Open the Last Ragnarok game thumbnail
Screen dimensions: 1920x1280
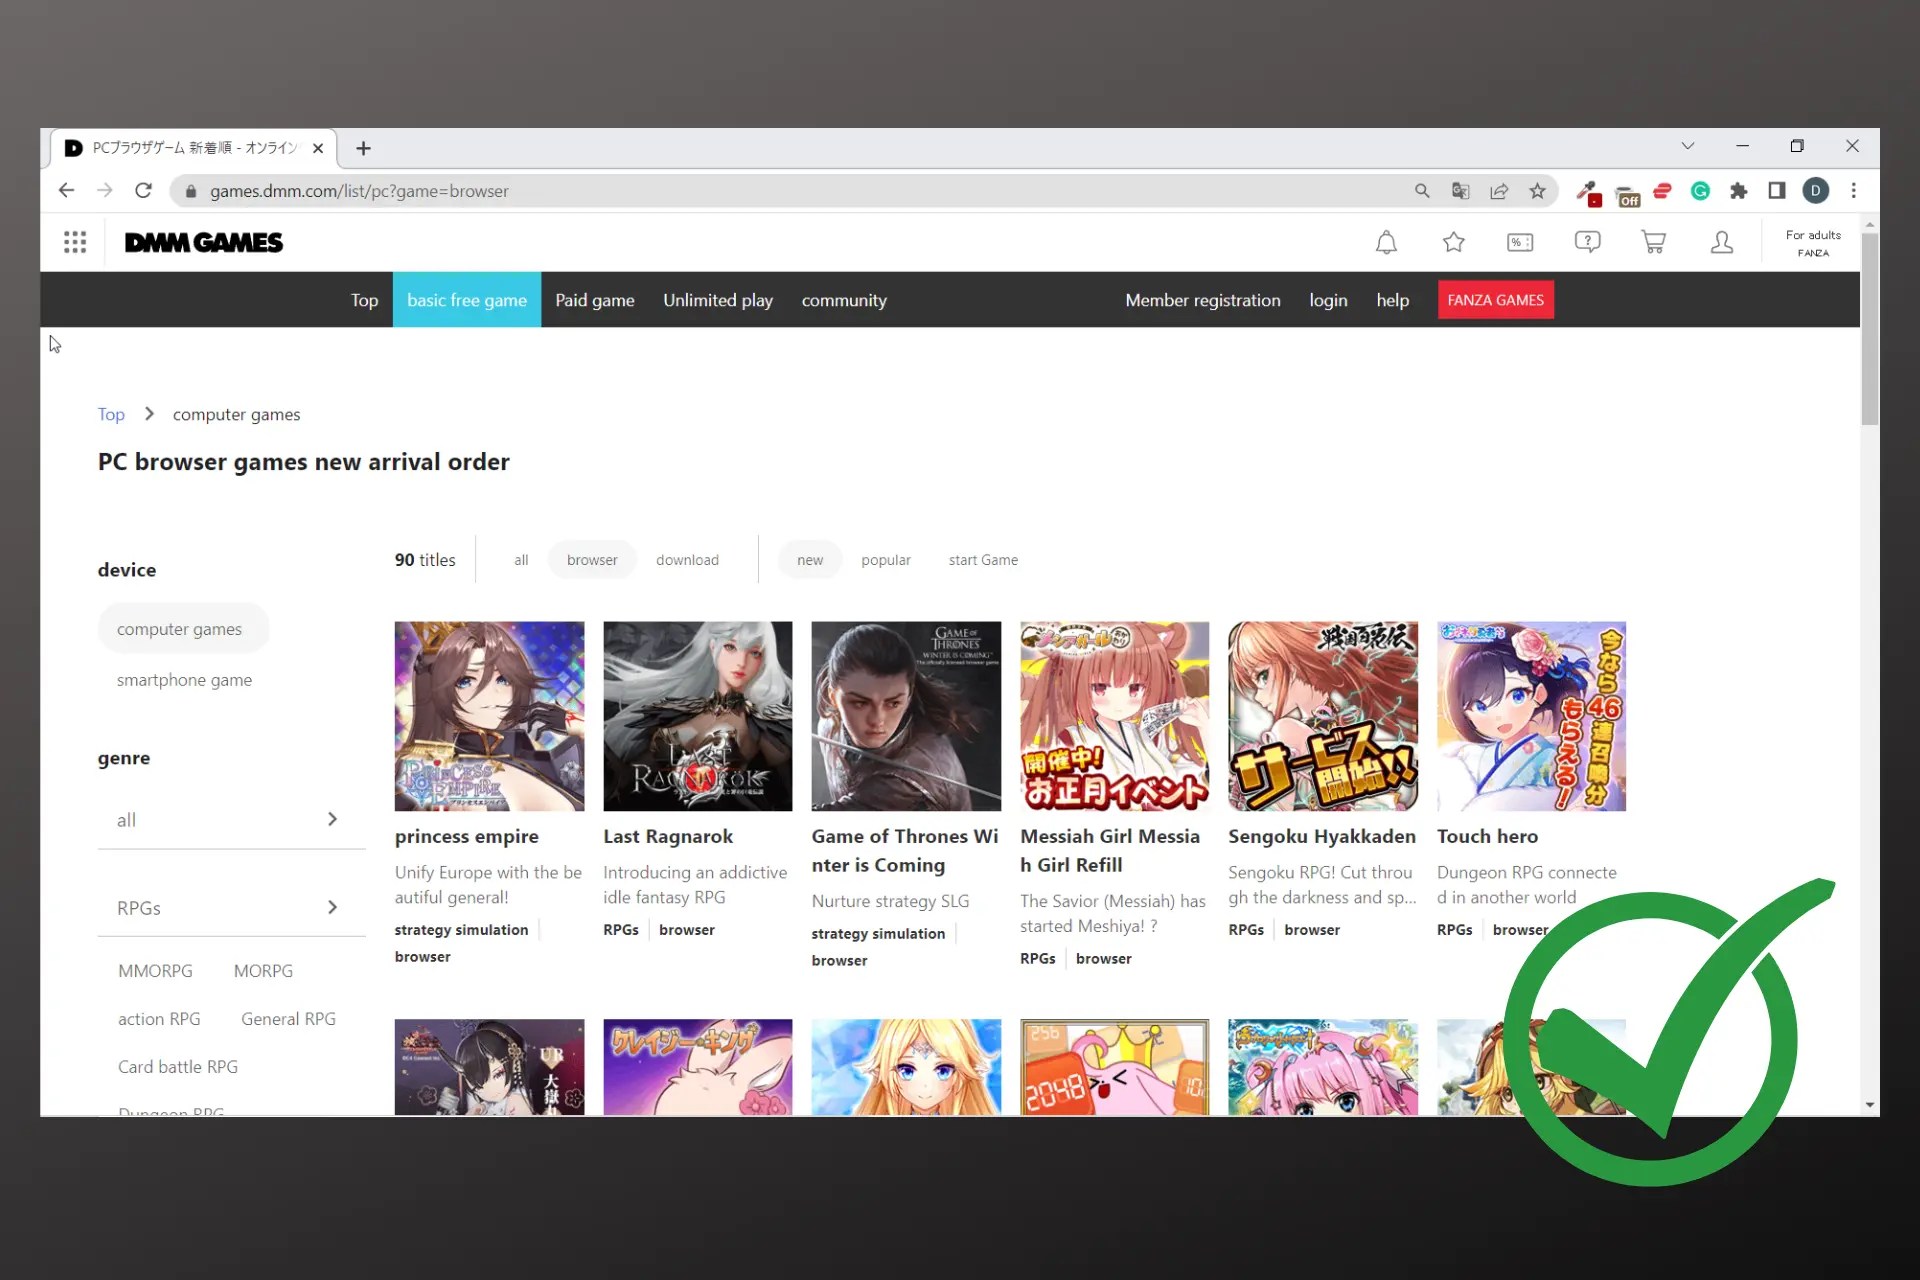coord(697,716)
